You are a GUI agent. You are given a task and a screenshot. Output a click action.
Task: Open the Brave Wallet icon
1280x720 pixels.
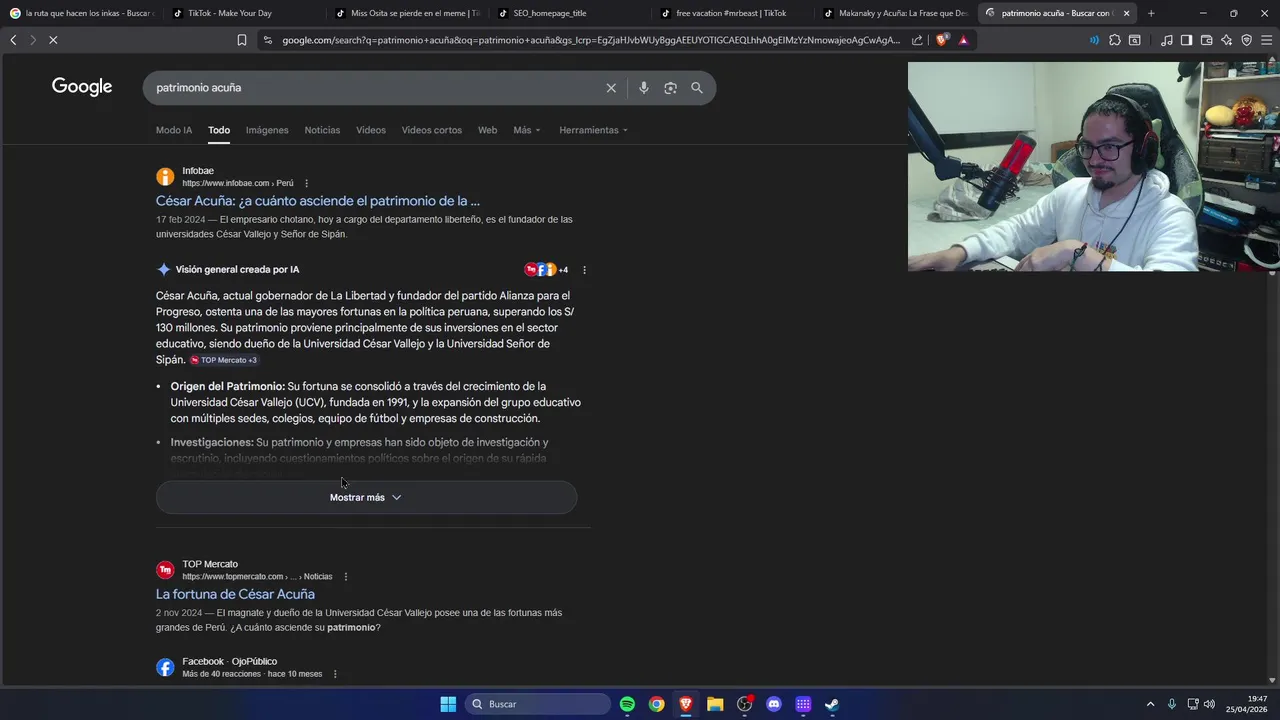click(1206, 40)
